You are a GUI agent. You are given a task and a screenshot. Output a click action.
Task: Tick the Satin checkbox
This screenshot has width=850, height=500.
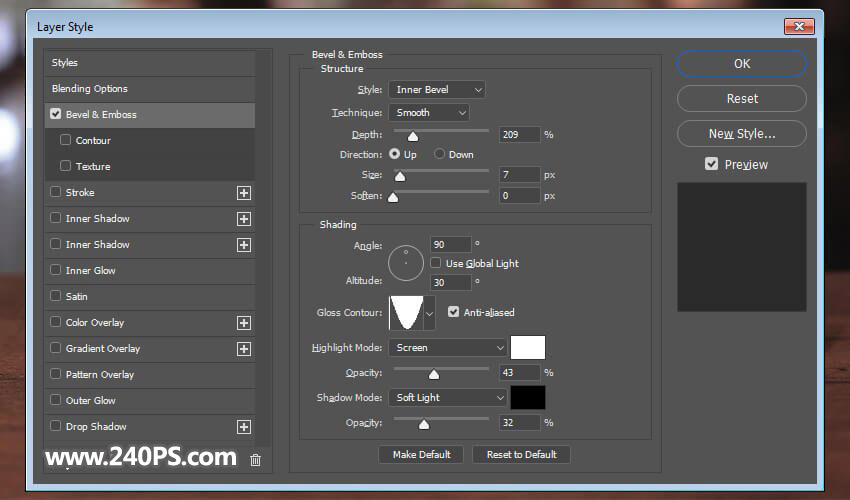[55, 296]
